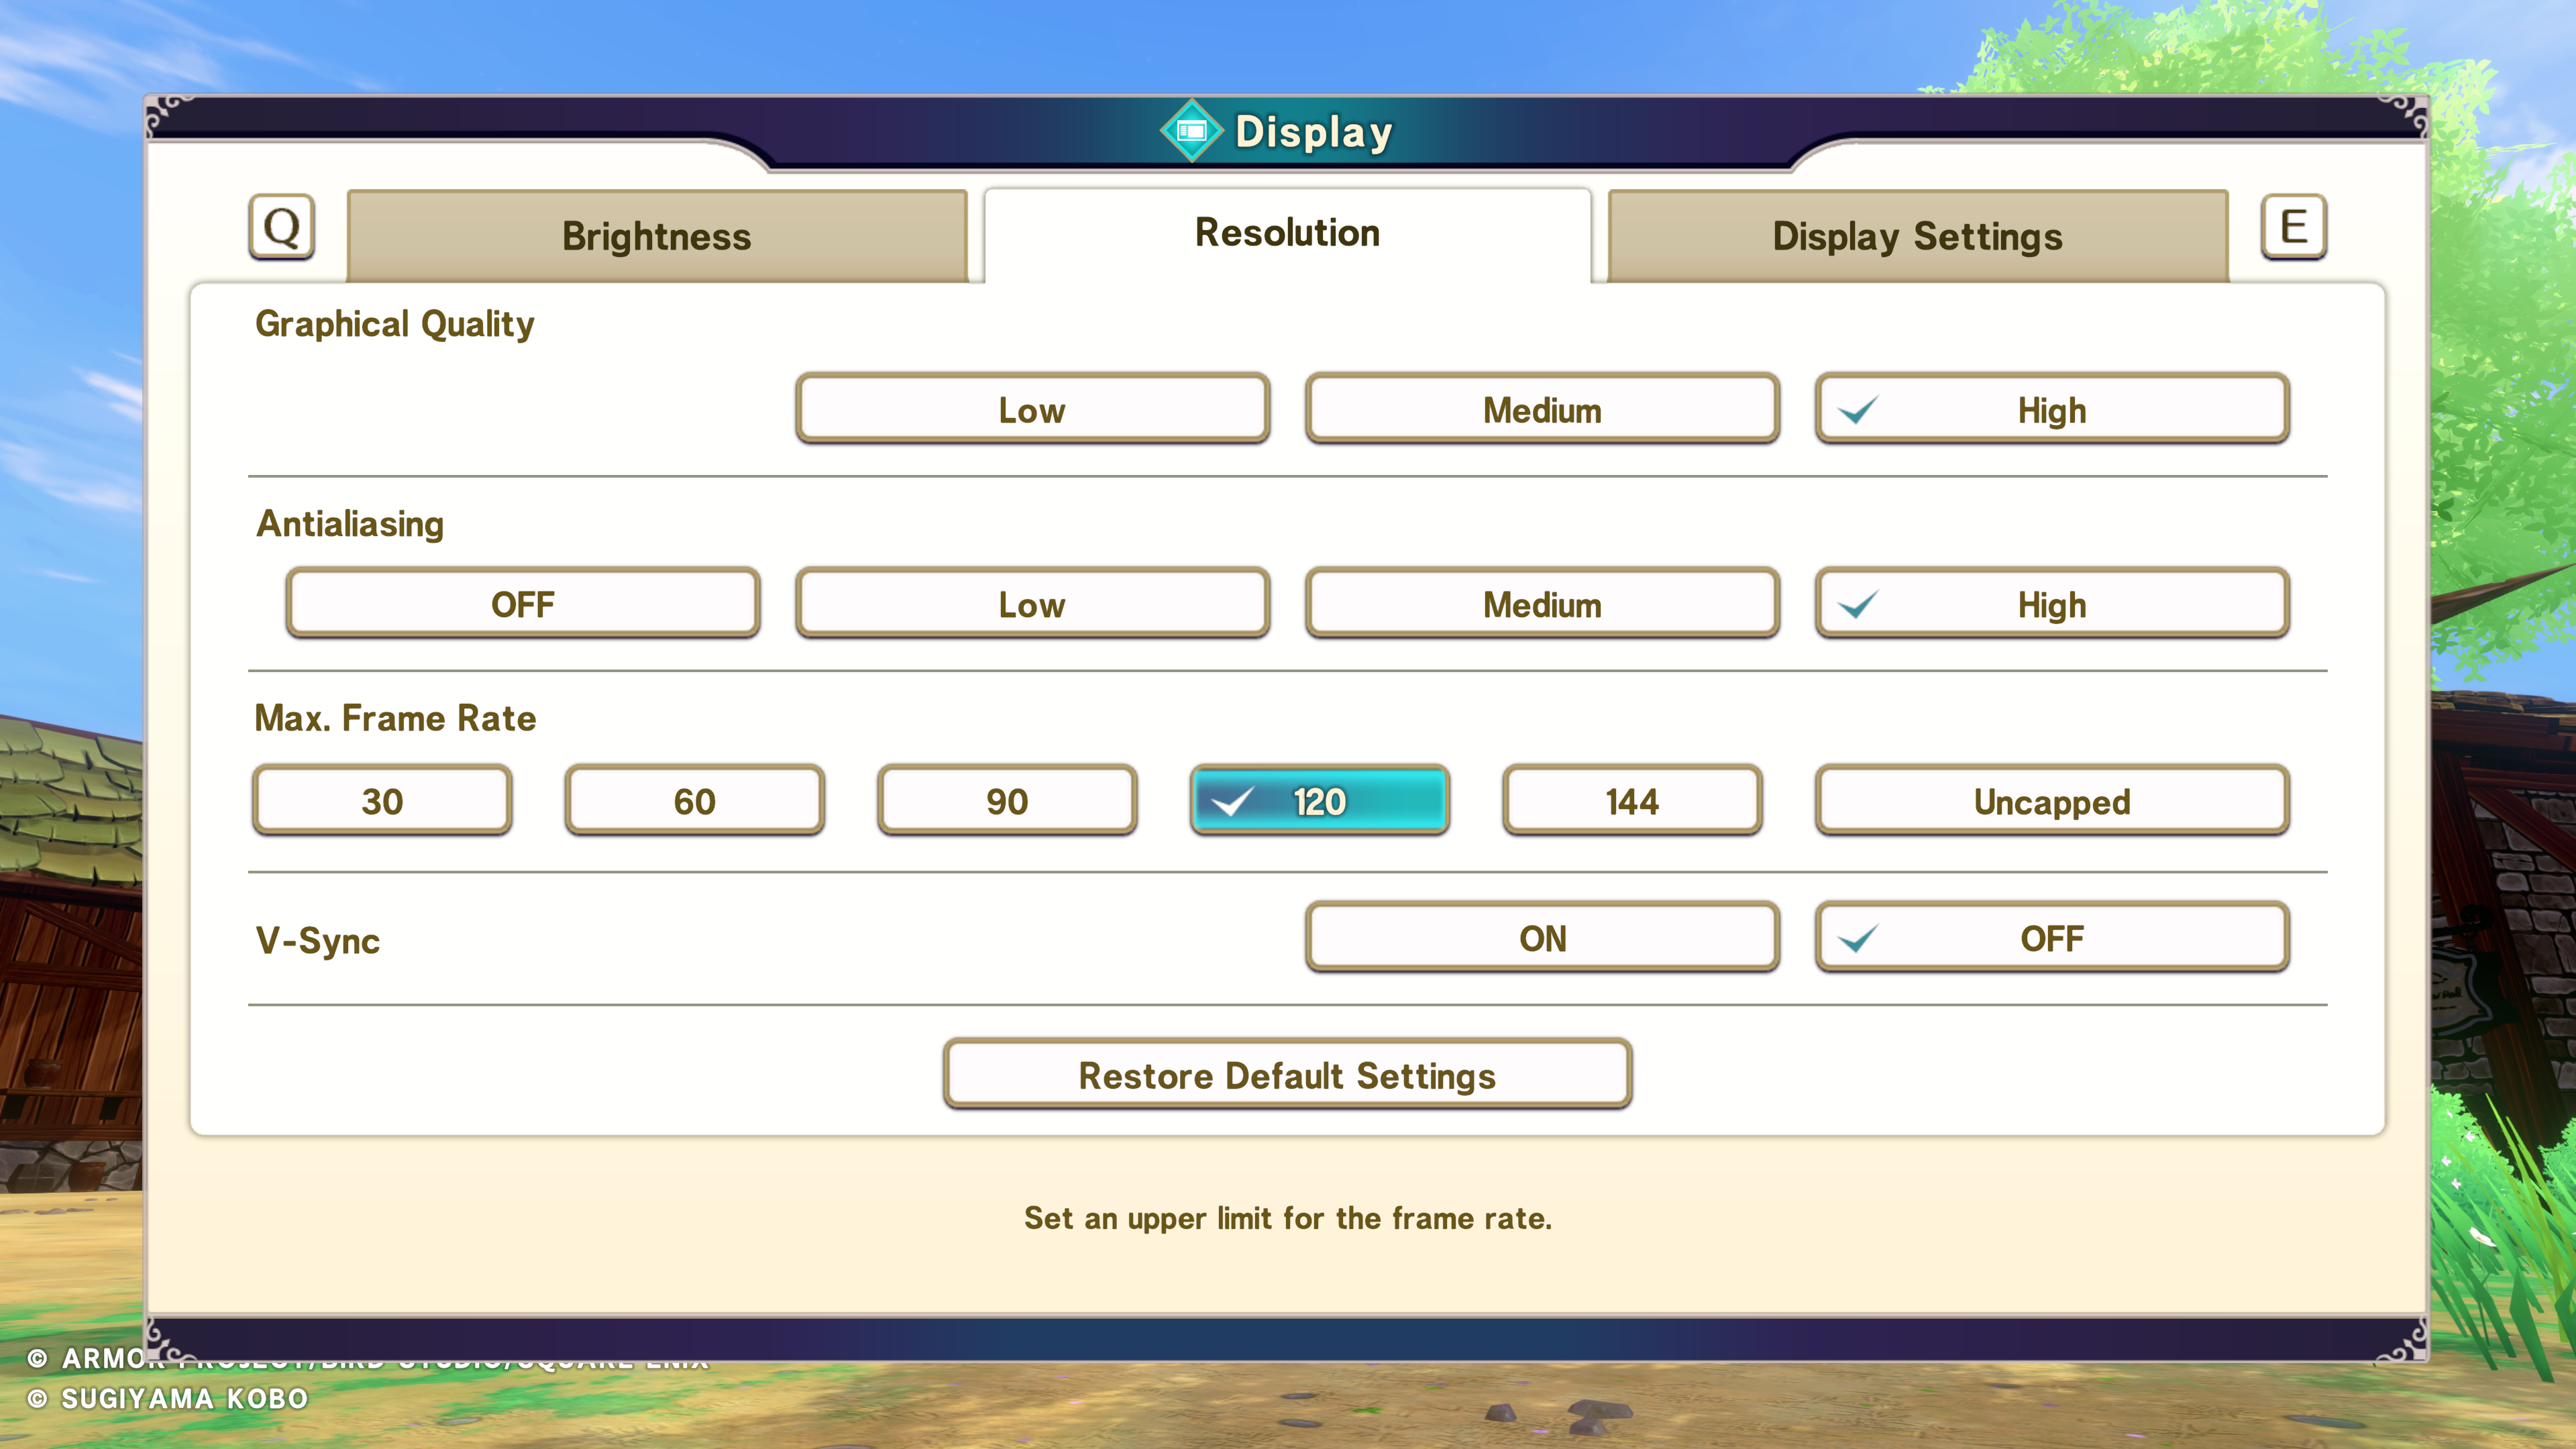The width and height of the screenshot is (2576, 1449).
Task: Click the Max. Frame Rate heading
Action: 395,718
